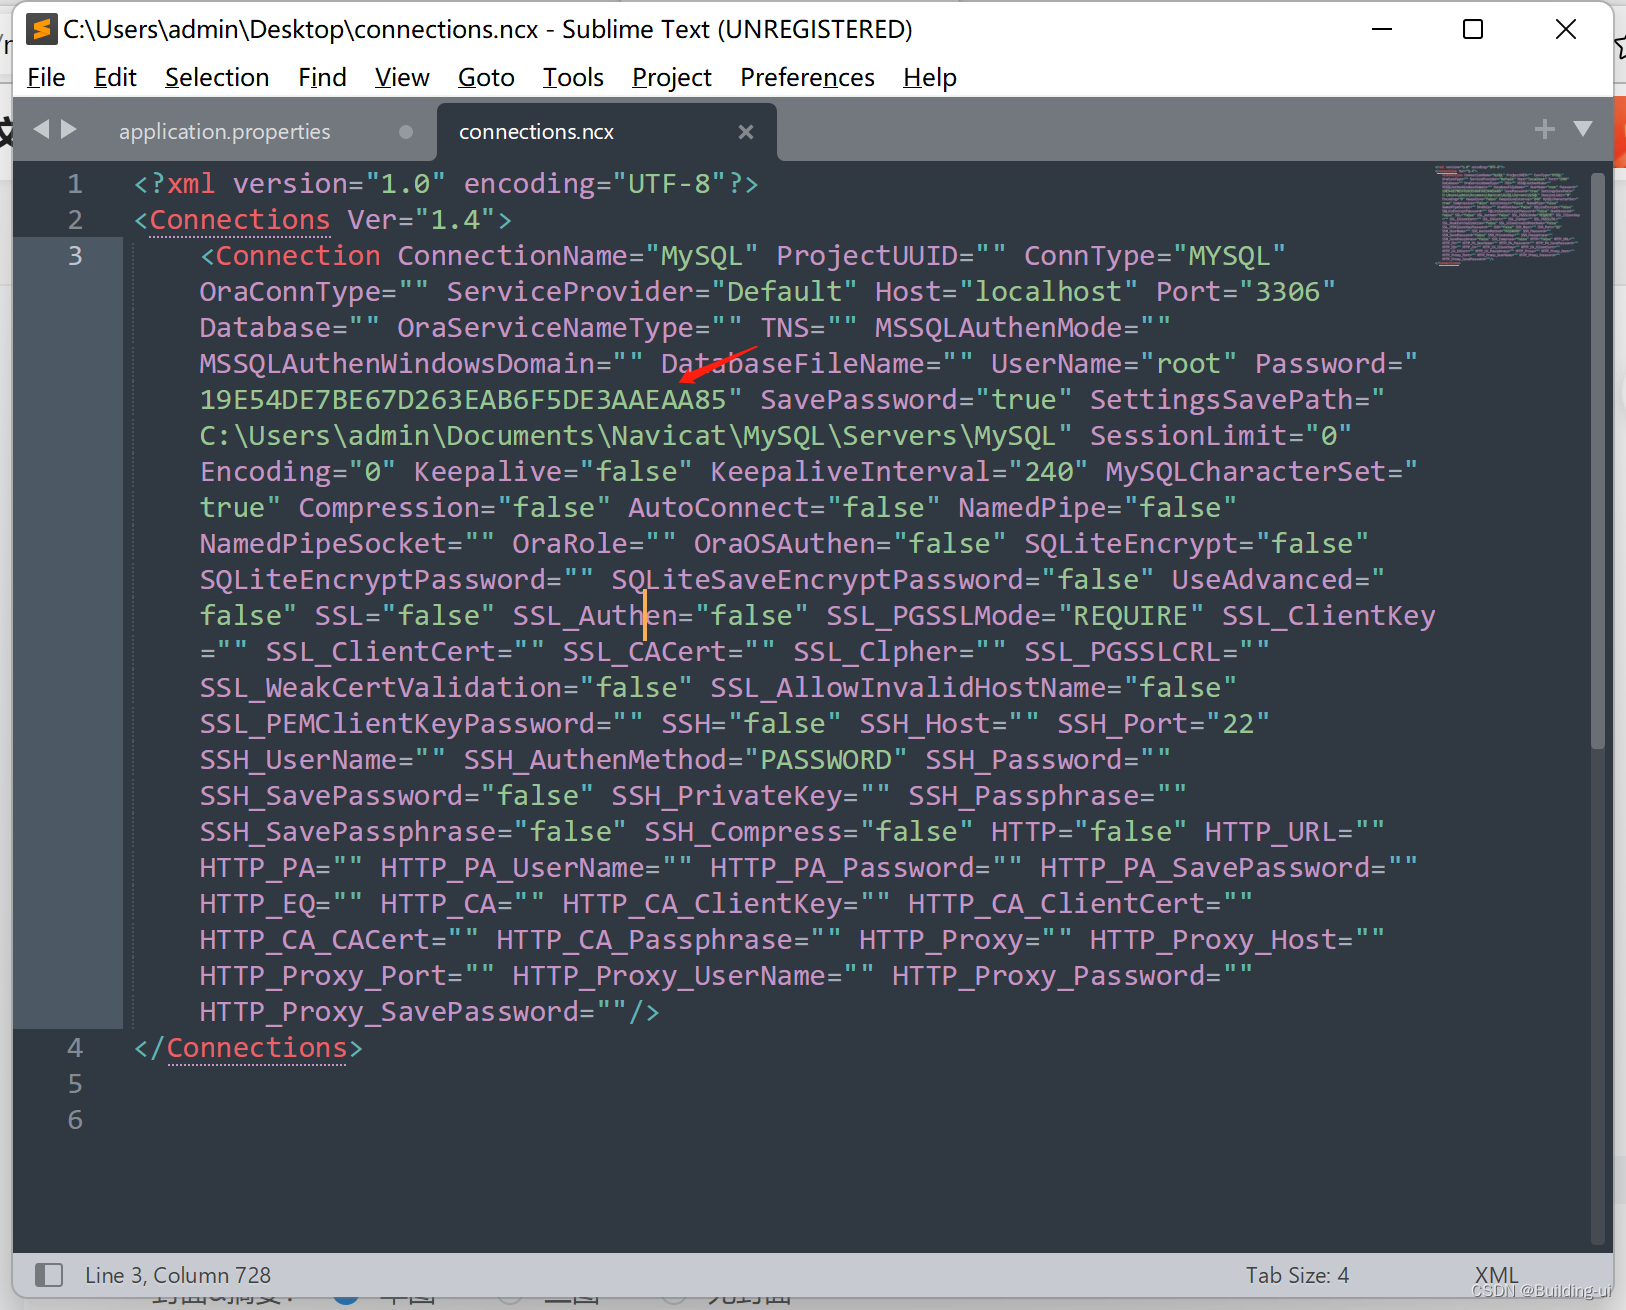Click the SSH_Port value "22"
This screenshot has height=1310, width=1626.
pos(1238,724)
